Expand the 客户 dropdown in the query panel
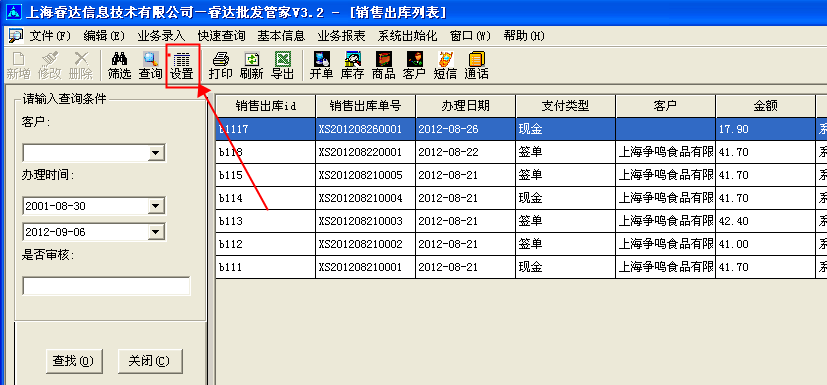This screenshot has height=385, width=827. (156, 153)
